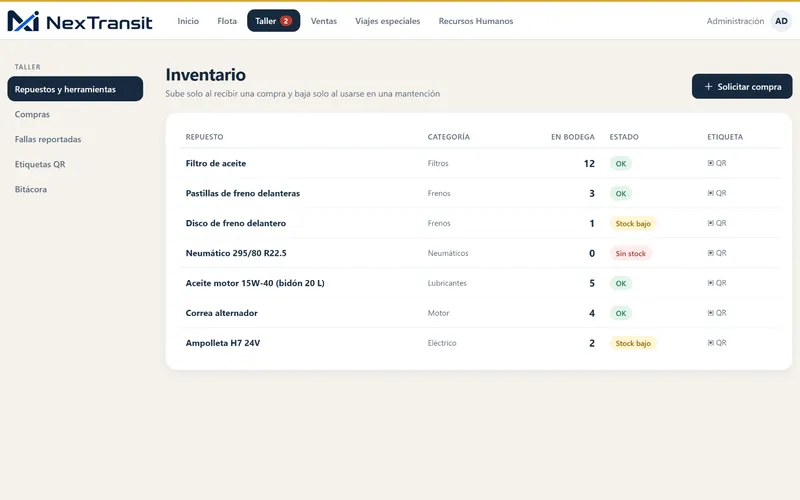Screen dimensions: 800x500
Task: Click the Categoría column header
Action: (x=448, y=137)
